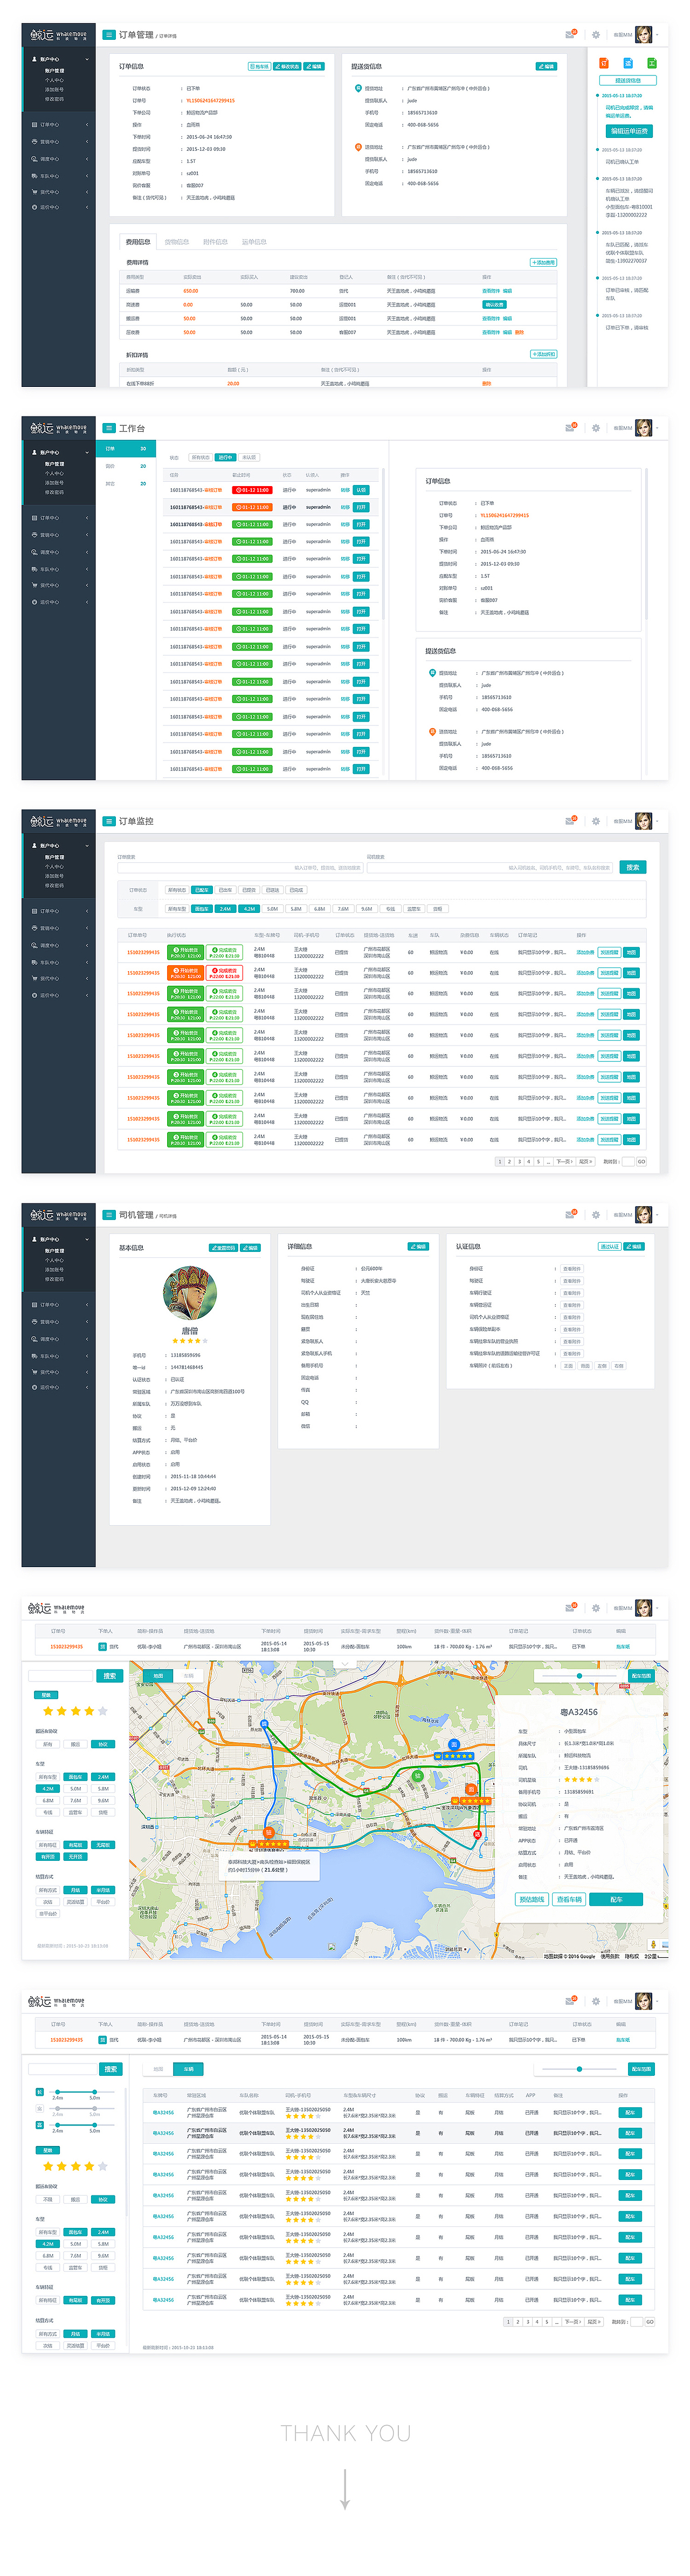The width and height of the screenshot is (690, 2576).
Task: Click 车队中心 icon in 订单监控 sidebar
Action: (34, 962)
